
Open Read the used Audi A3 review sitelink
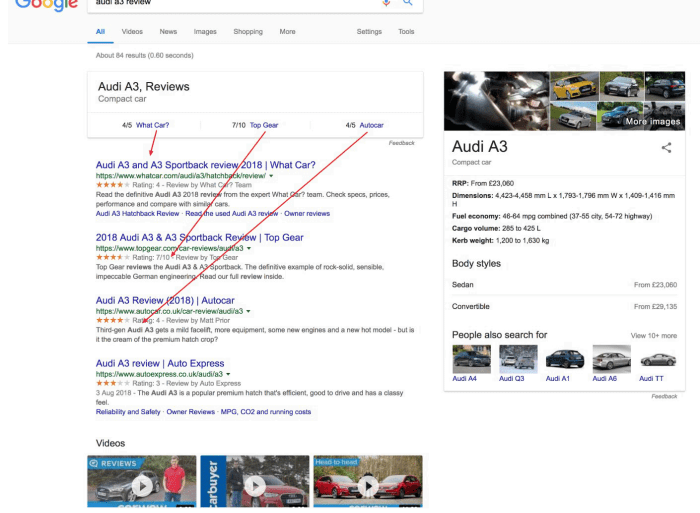pyautogui.click(x=232, y=213)
